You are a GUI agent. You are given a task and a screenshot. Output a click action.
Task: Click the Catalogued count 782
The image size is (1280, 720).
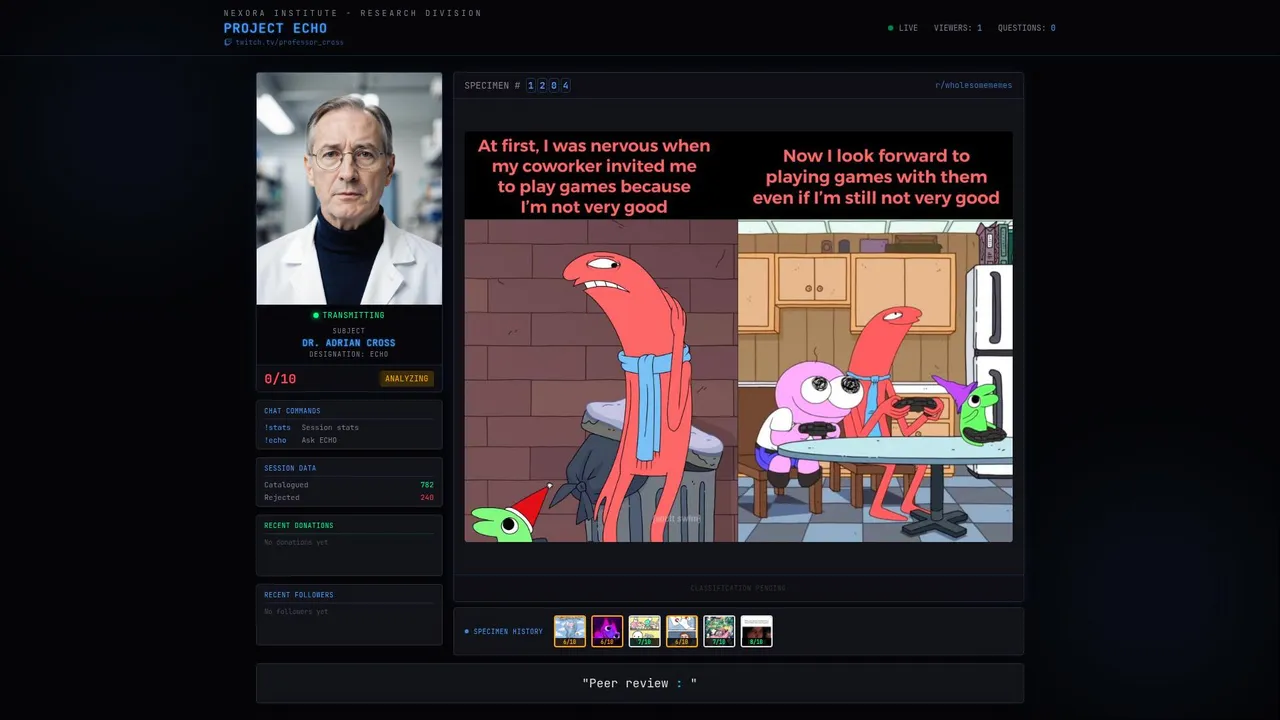pyautogui.click(x=427, y=485)
